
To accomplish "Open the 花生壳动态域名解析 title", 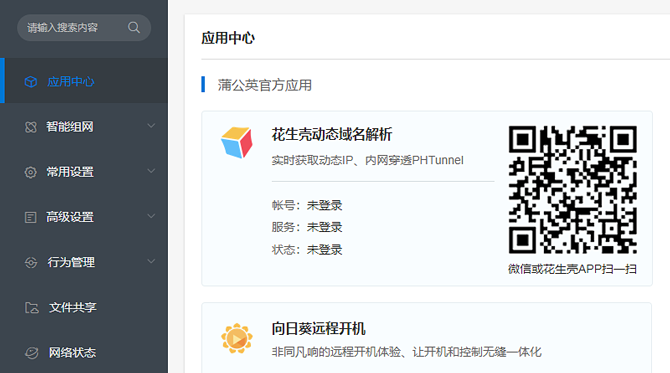I will 332,134.
